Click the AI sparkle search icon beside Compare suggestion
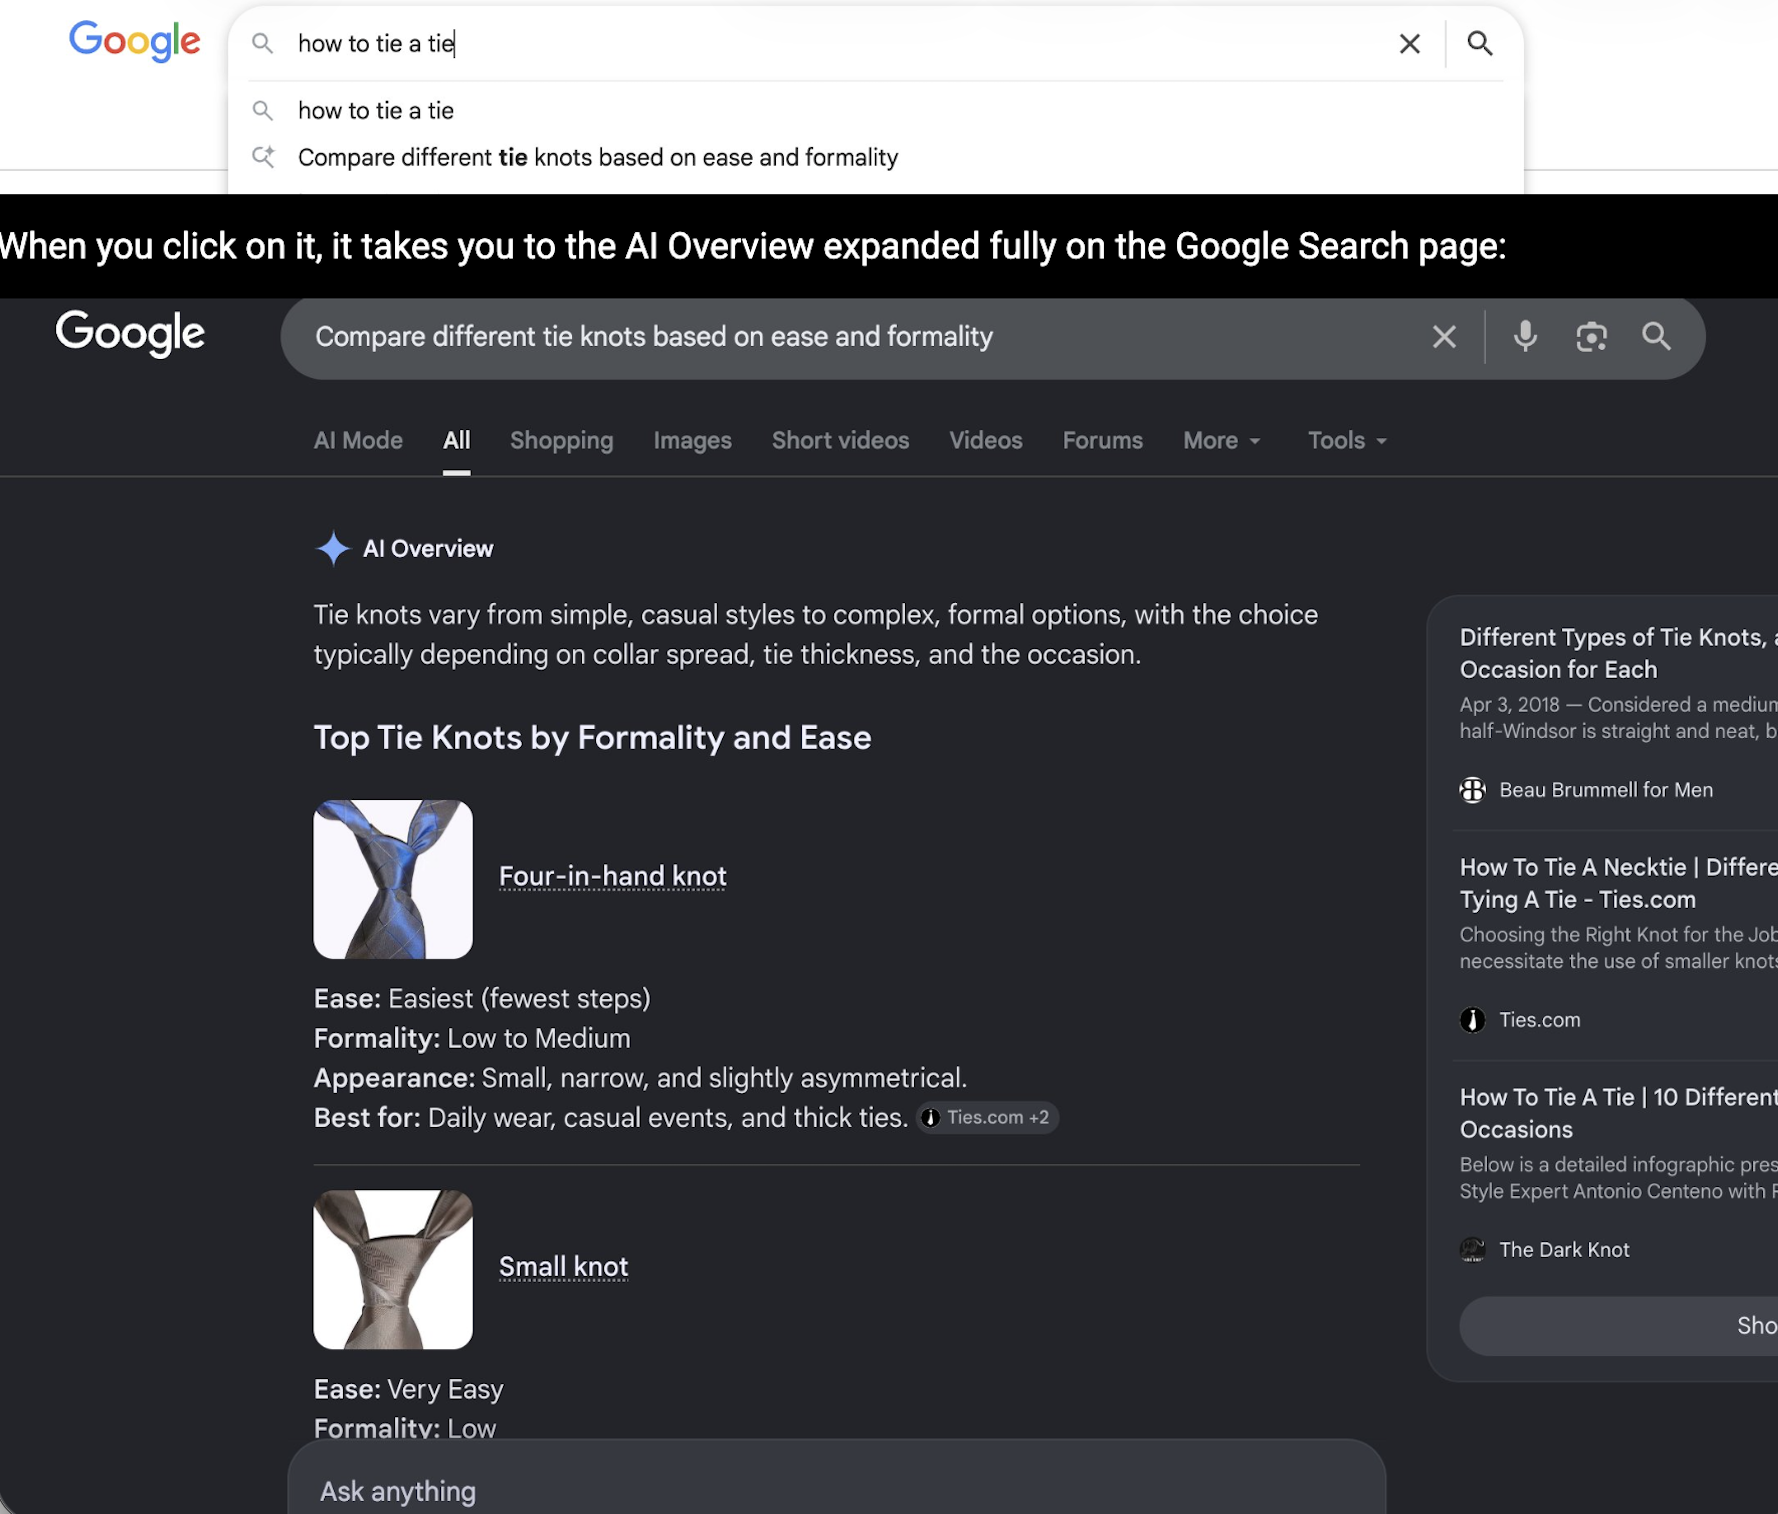1778x1514 pixels. (x=263, y=157)
